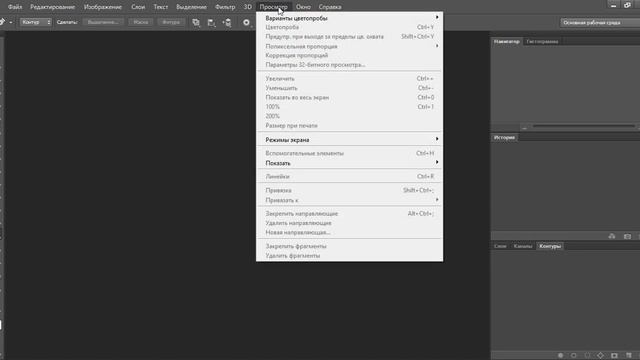This screenshot has width=640, height=360.
Task: Open the Окно menu
Action: pos(303,7)
